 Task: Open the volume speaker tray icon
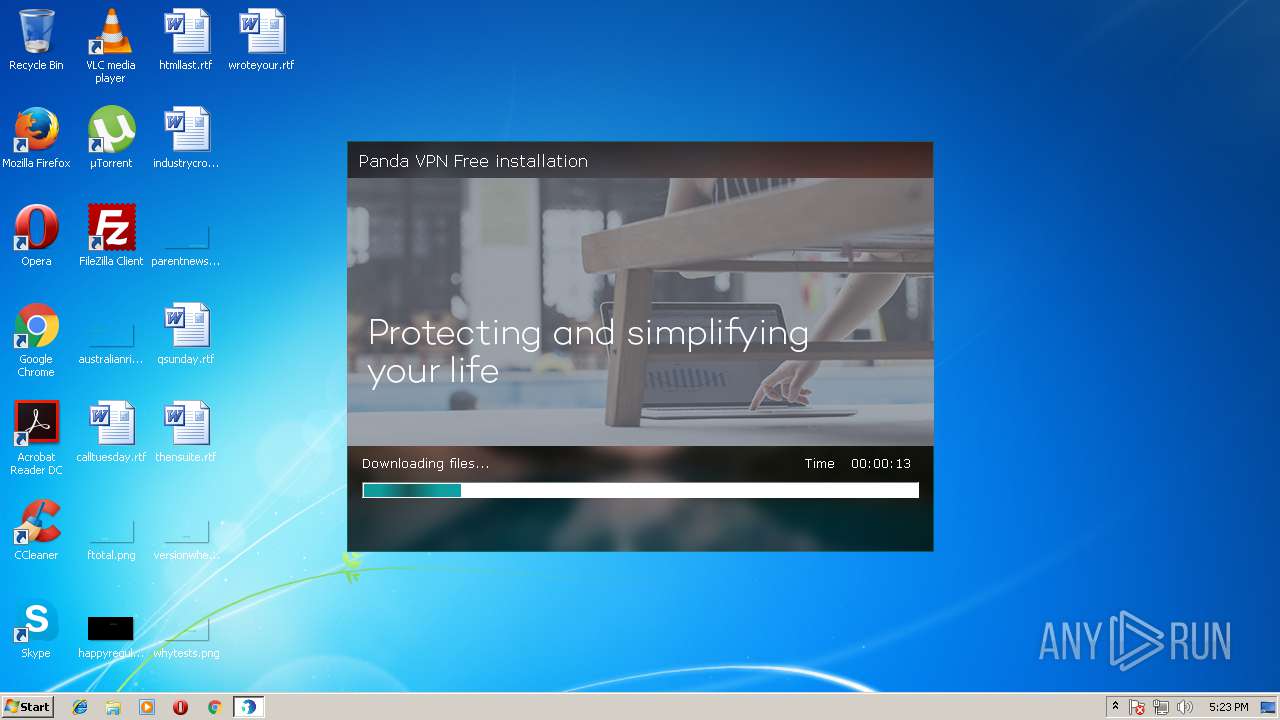click(1185, 708)
